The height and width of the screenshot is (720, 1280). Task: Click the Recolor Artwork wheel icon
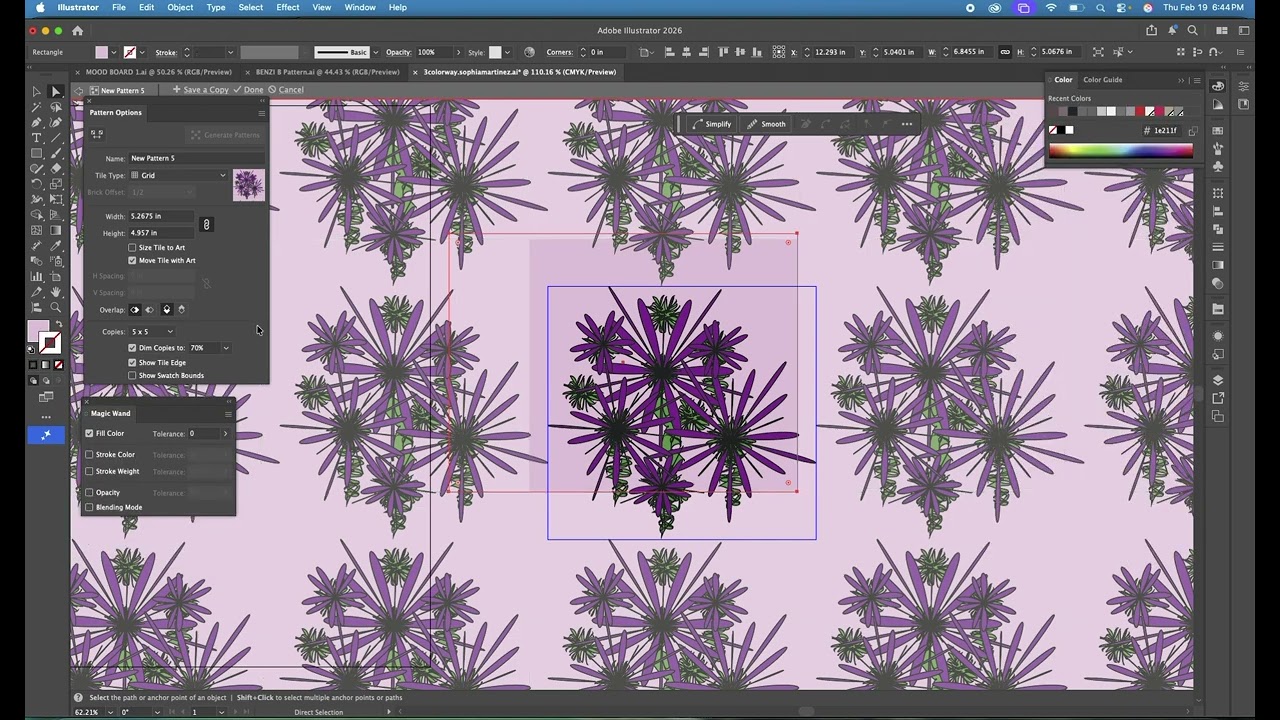point(529,52)
